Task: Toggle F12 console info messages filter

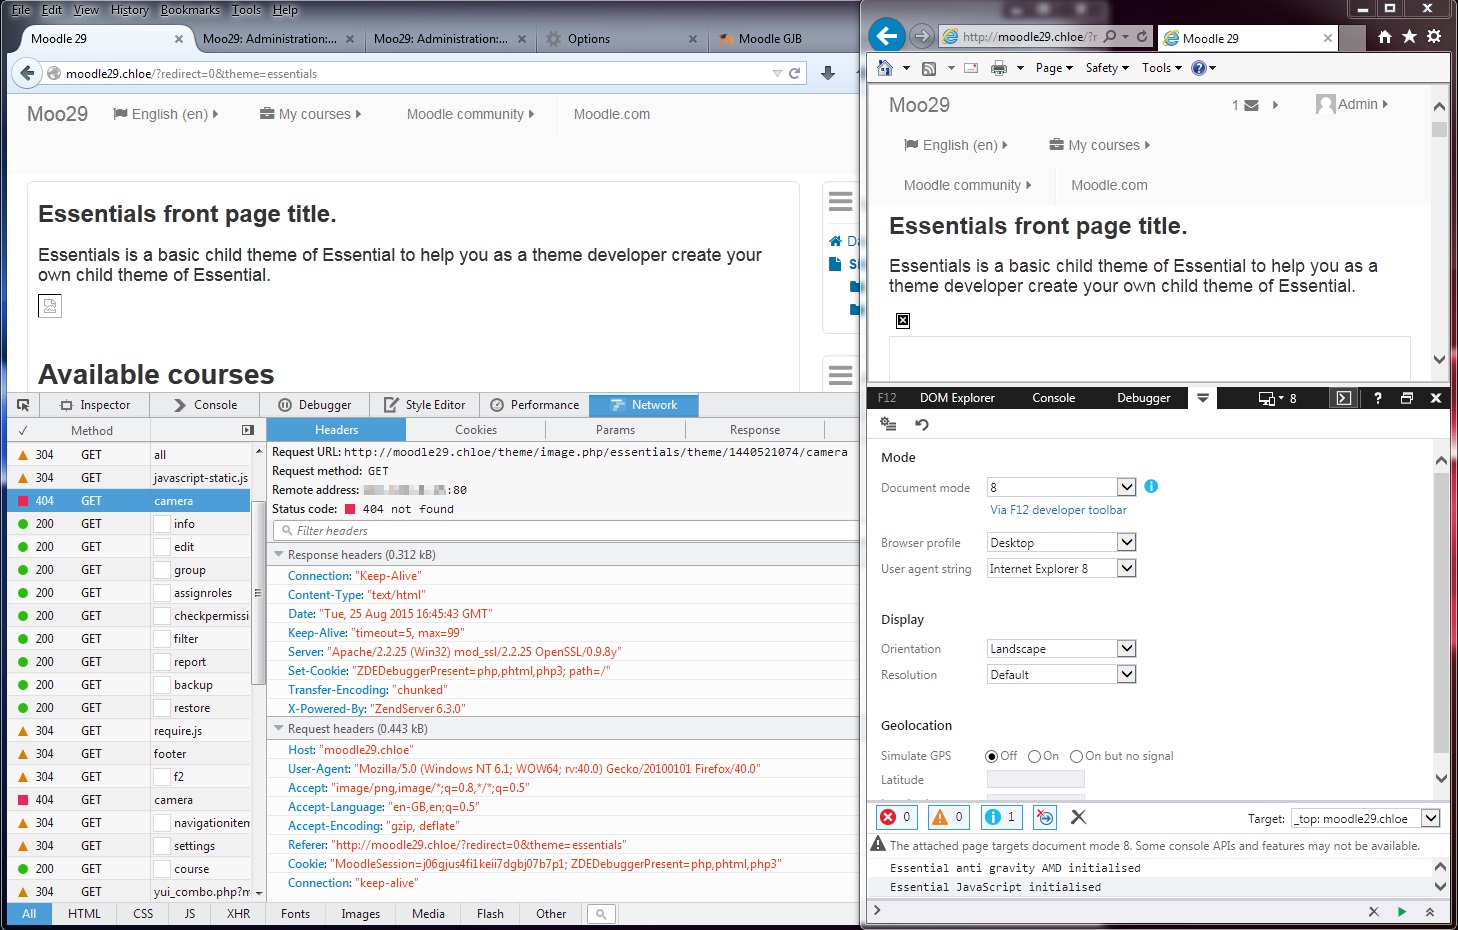Action: click(1001, 817)
